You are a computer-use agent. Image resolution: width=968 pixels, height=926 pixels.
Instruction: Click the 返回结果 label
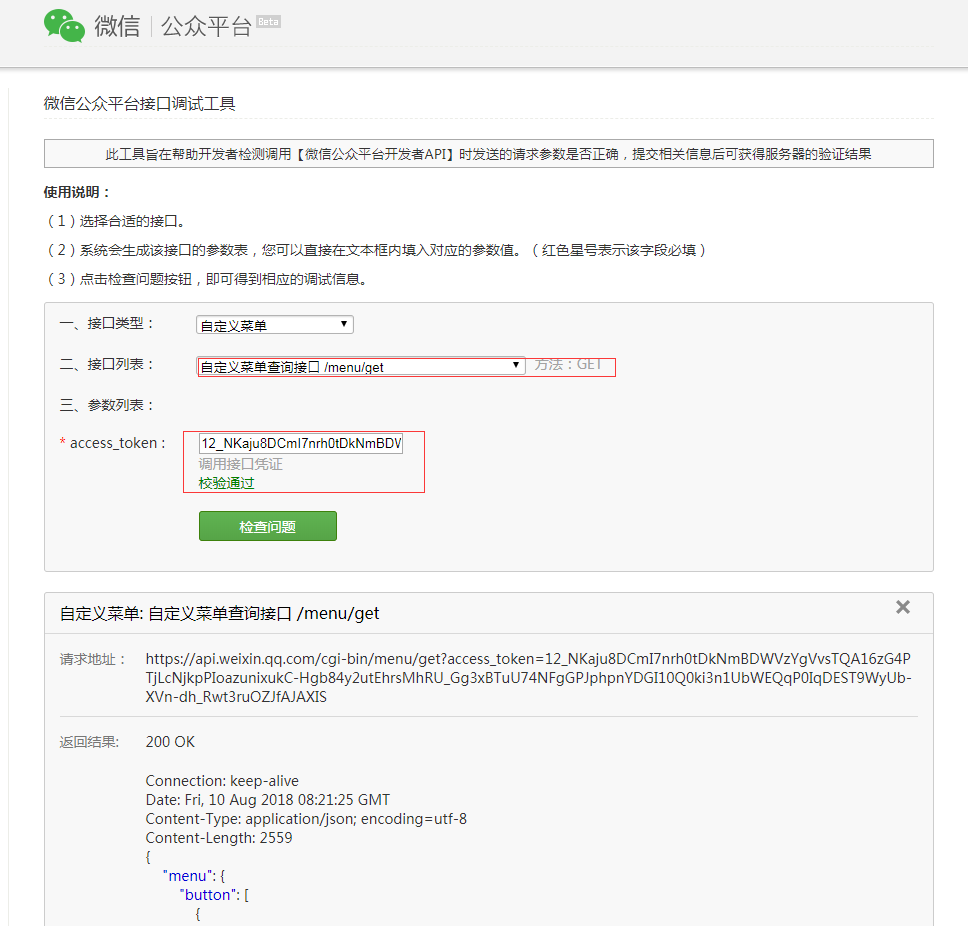89,742
